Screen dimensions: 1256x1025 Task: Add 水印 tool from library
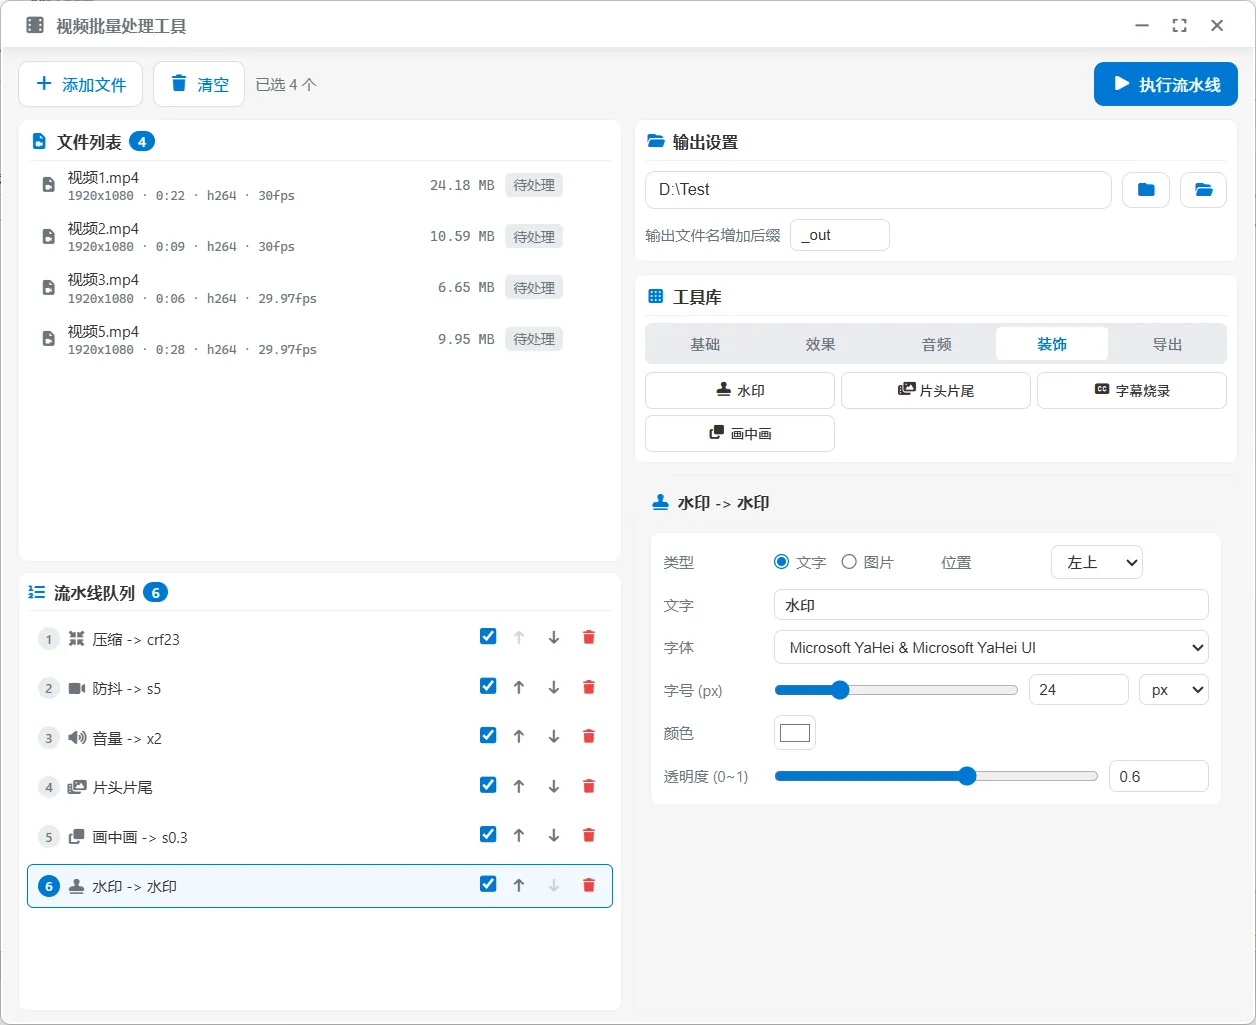pos(740,391)
